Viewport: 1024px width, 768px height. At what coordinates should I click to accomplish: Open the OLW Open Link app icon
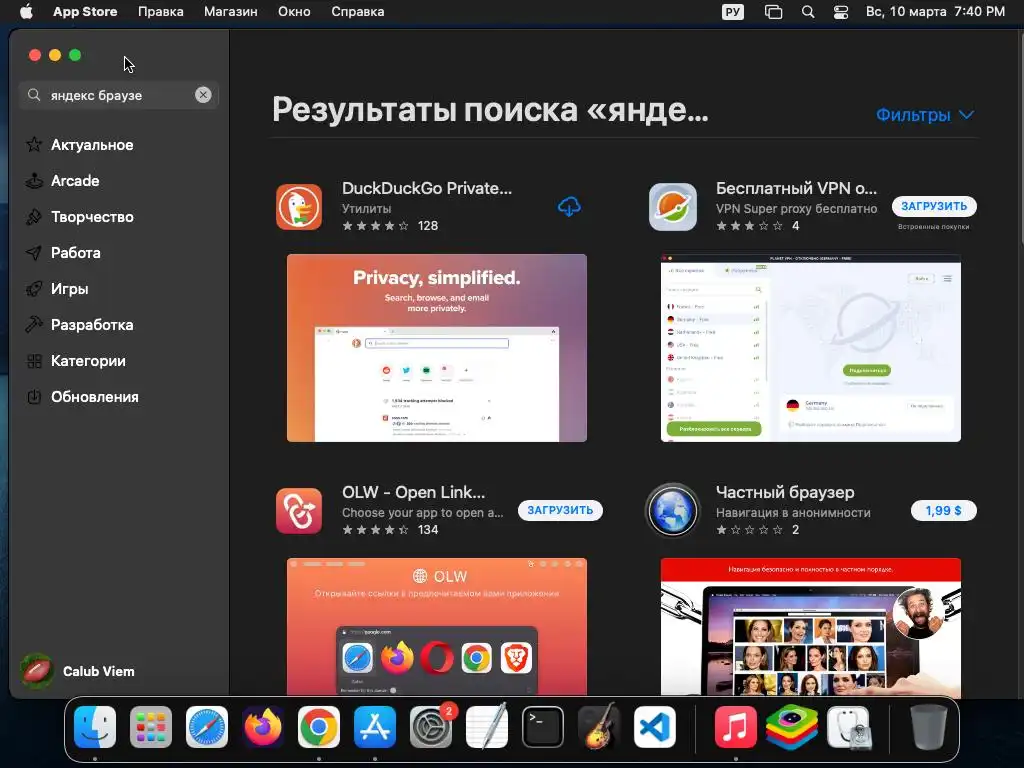pos(298,511)
